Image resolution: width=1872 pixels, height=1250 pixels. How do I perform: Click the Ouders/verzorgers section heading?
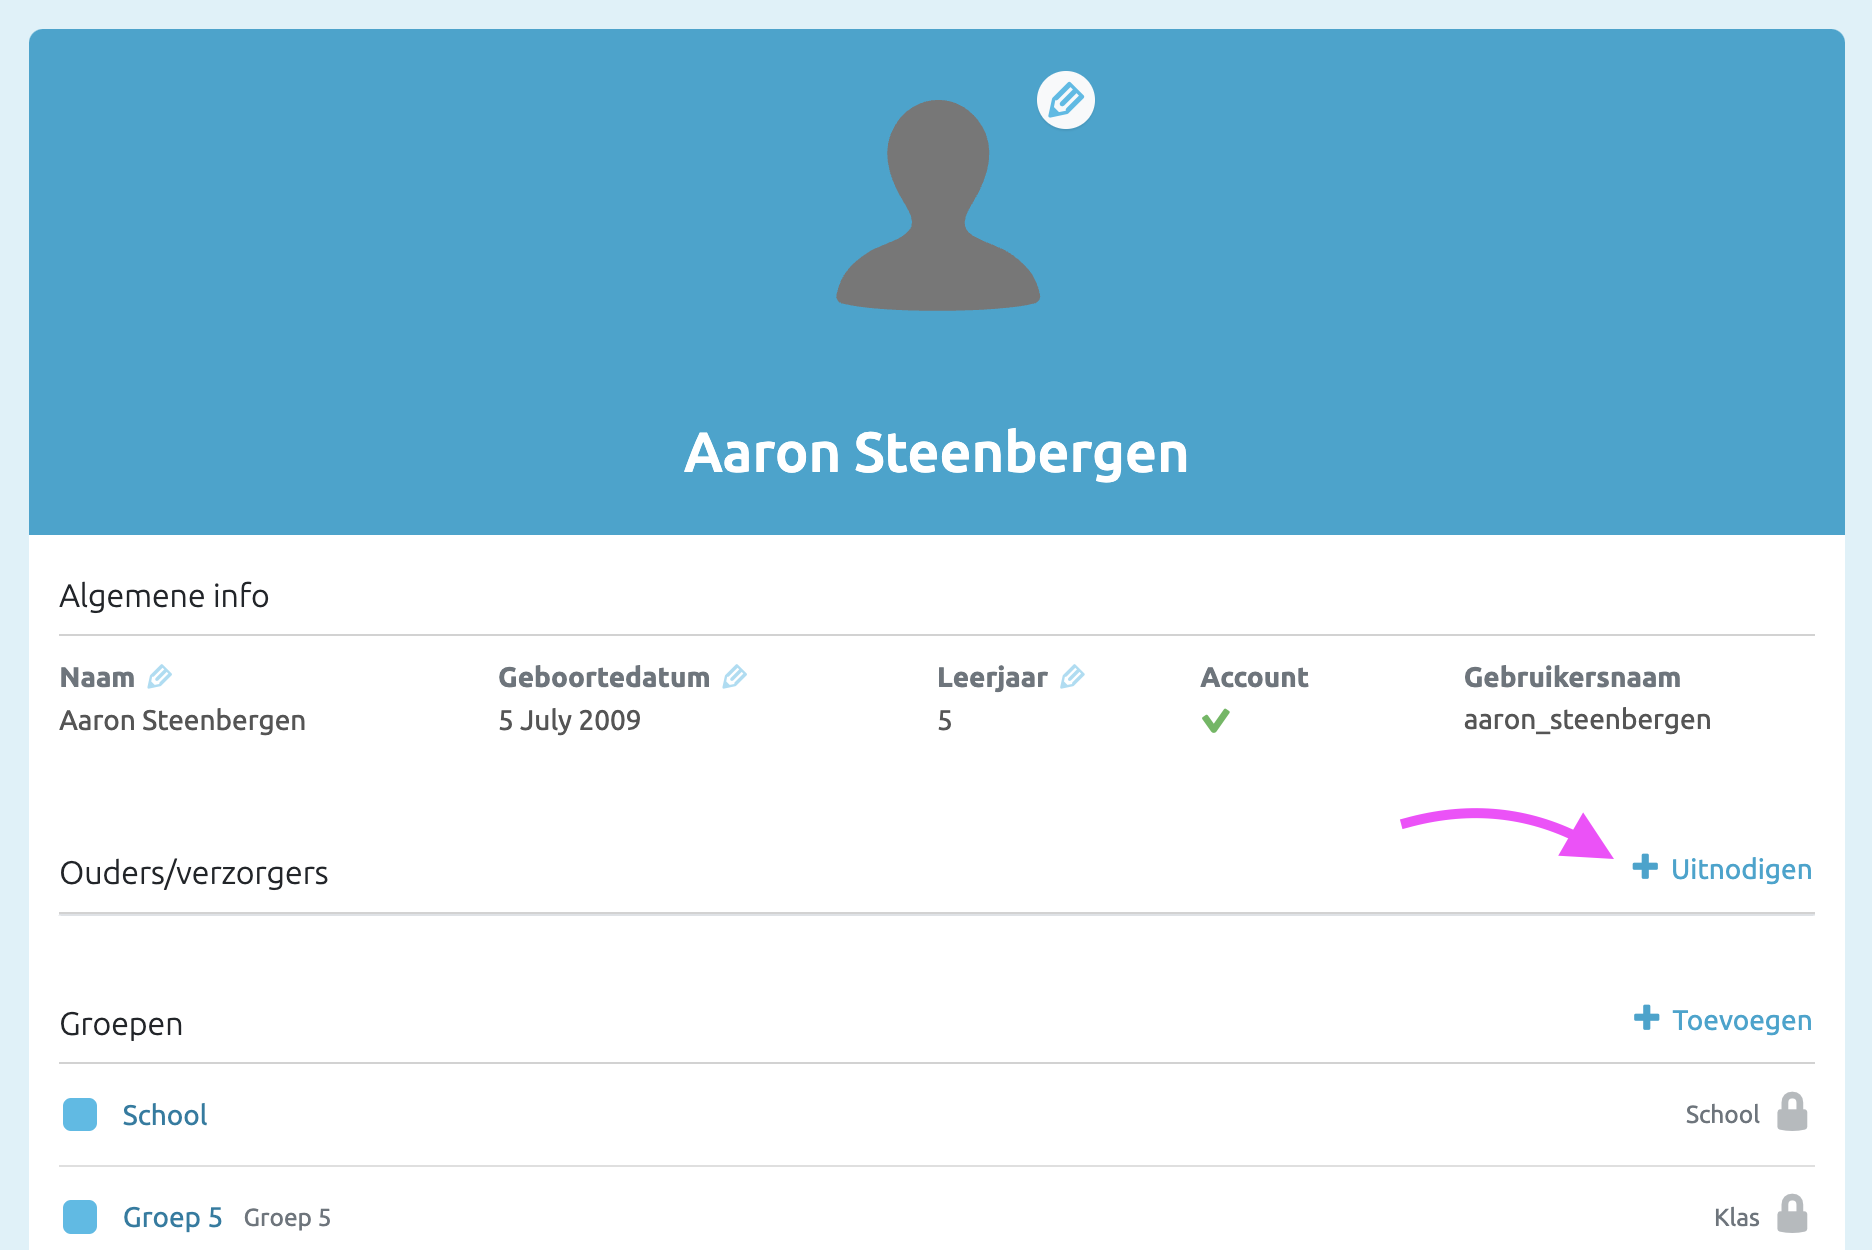[194, 873]
